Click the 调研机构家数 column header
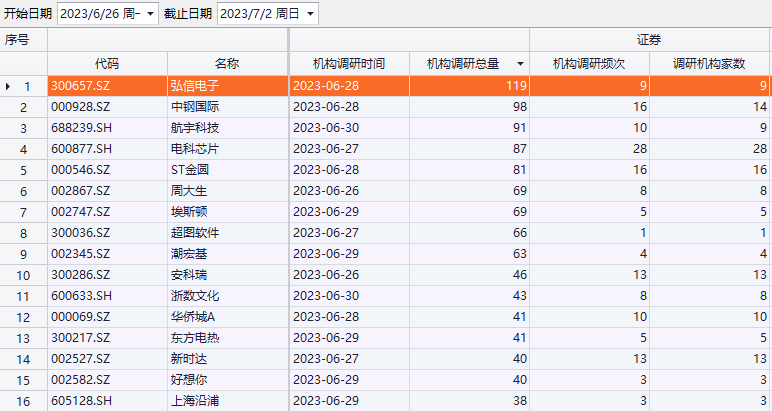Viewport: 772px width, 411px height. (x=709, y=64)
